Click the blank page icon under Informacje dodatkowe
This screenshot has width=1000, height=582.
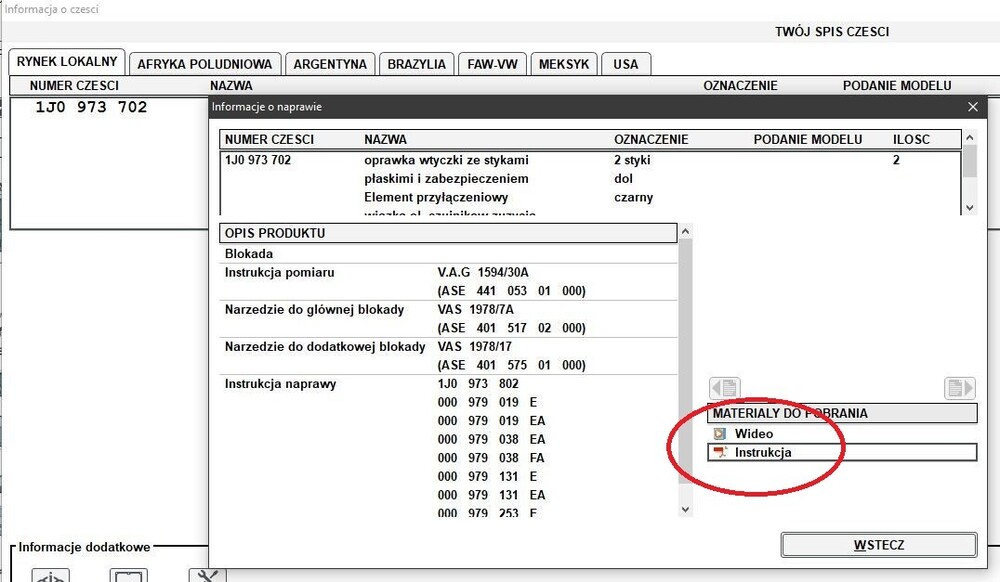click(128, 575)
